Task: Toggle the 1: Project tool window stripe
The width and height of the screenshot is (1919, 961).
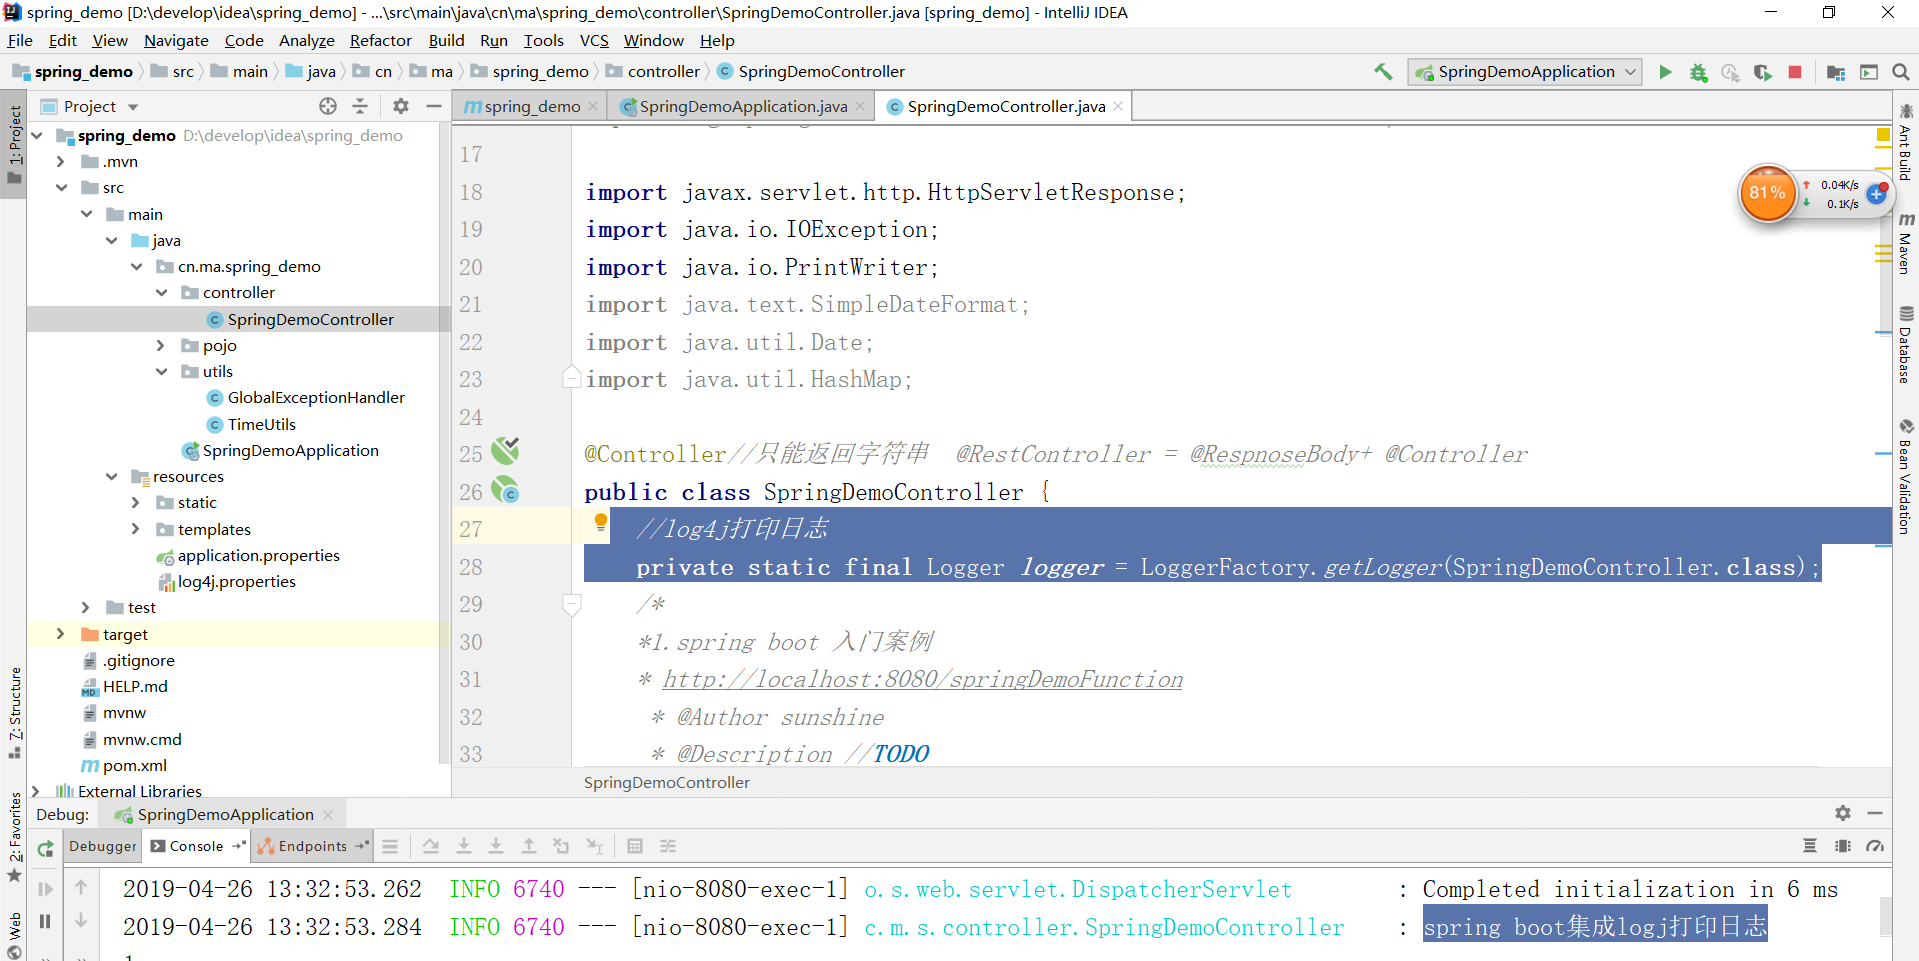Action: pyautogui.click(x=14, y=144)
